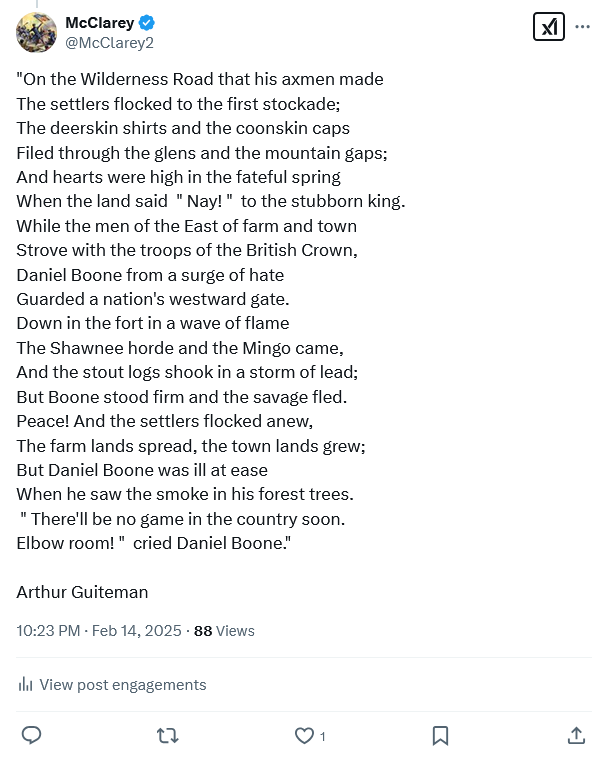Open the three-dot More options menu
This screenshot has height=759, width=609.
pos(582,27)
